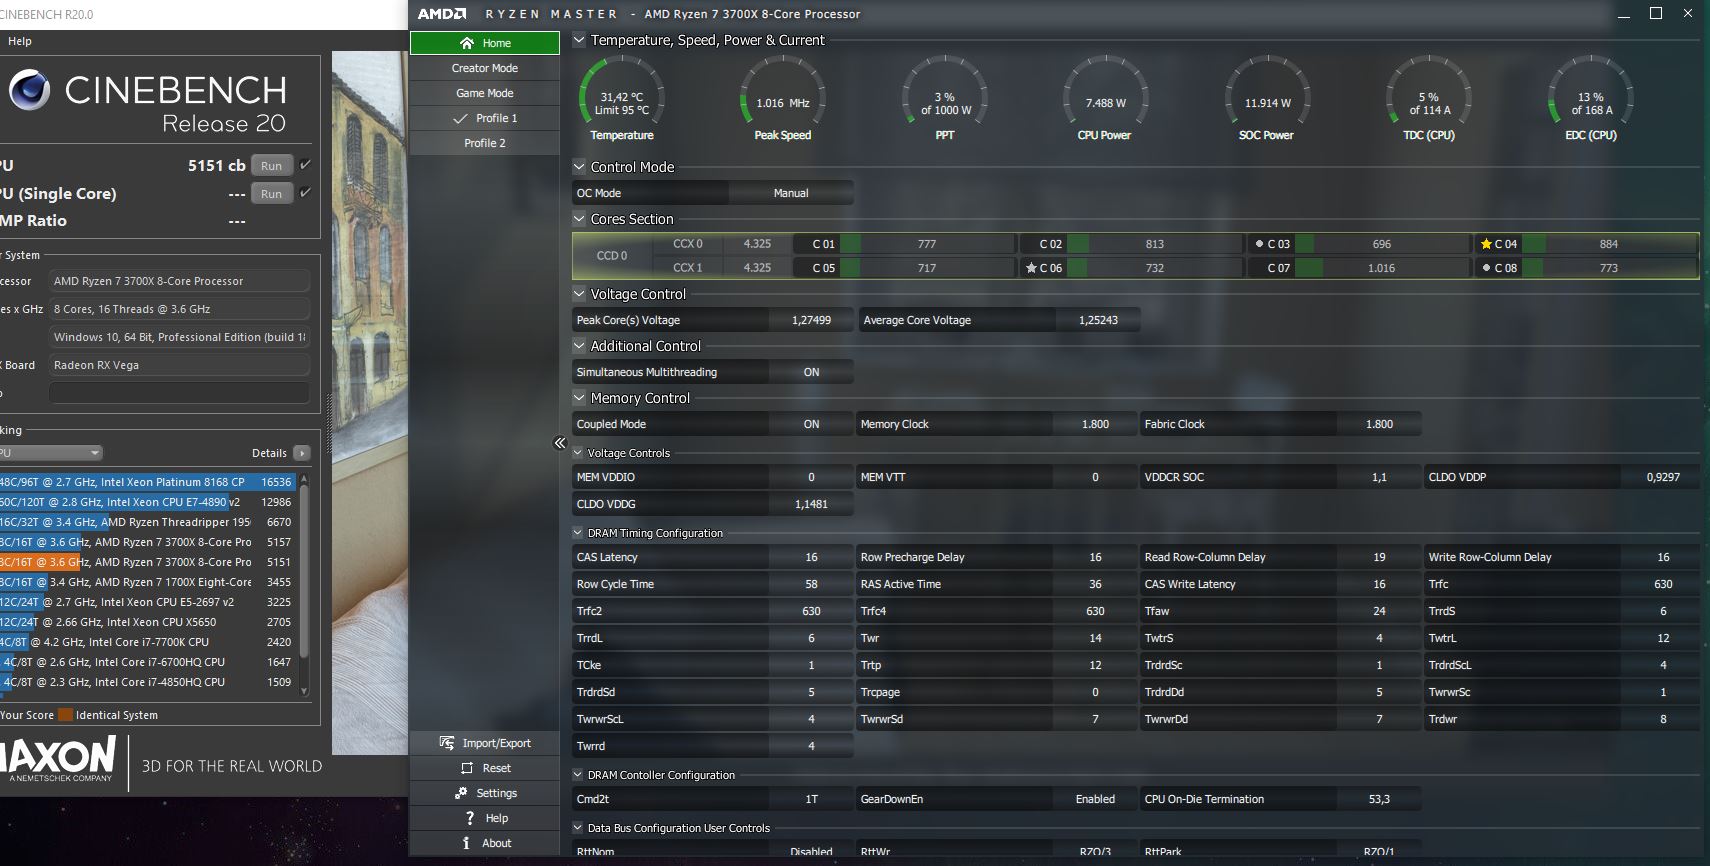This screenshot has height=866, width=1710.
Task: Click Details arrow button in Cinebench ranking
Action: click(x=302, y=453)
